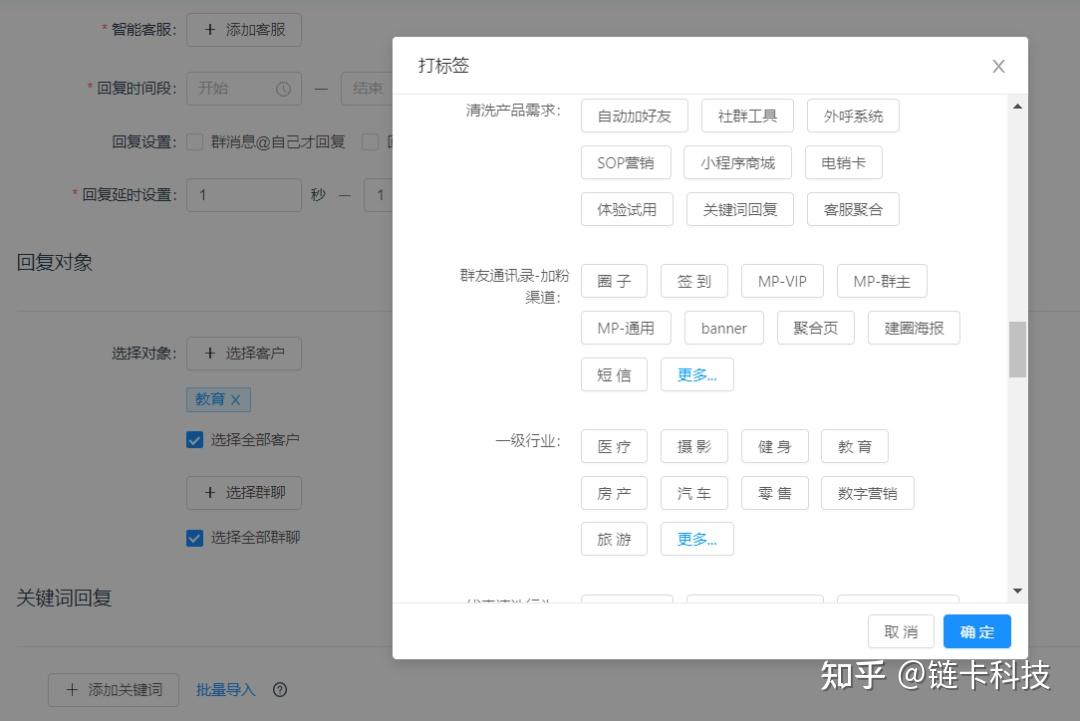Confirm tags with the 确定 button
1080x721 pixels.
click(976, 631)
